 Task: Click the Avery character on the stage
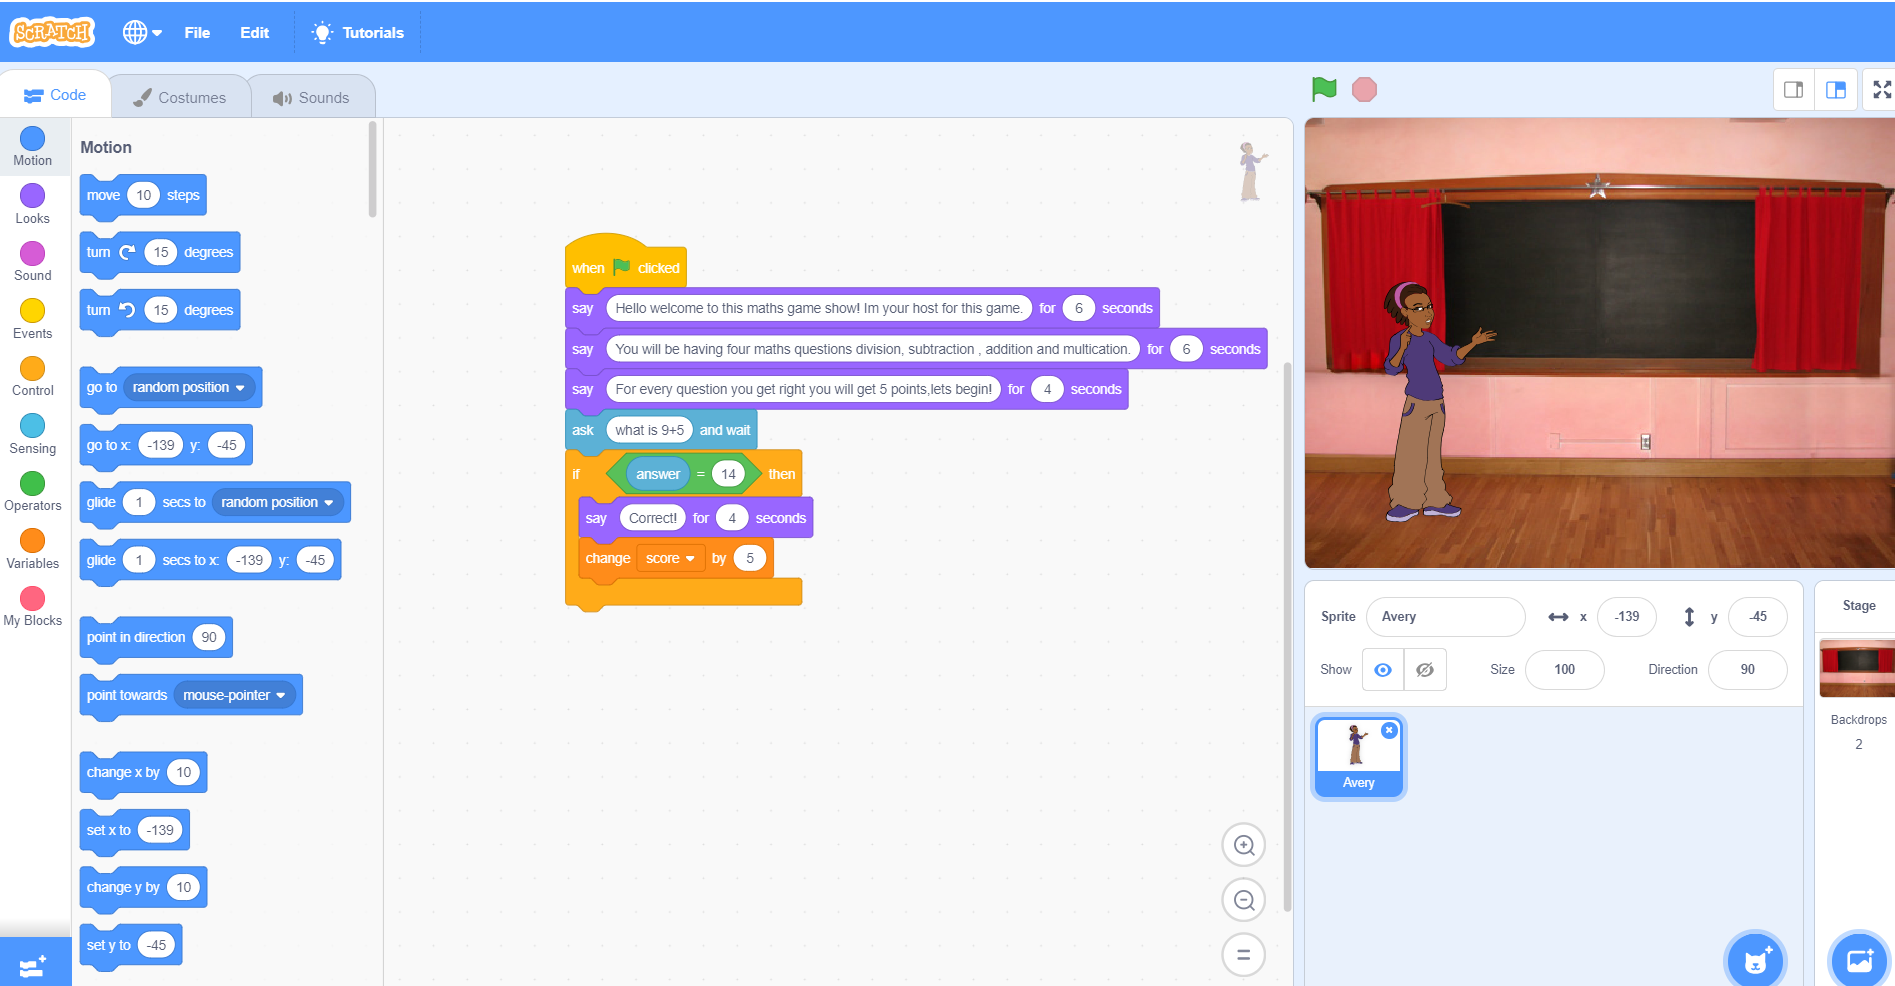tap(1427, 401)
